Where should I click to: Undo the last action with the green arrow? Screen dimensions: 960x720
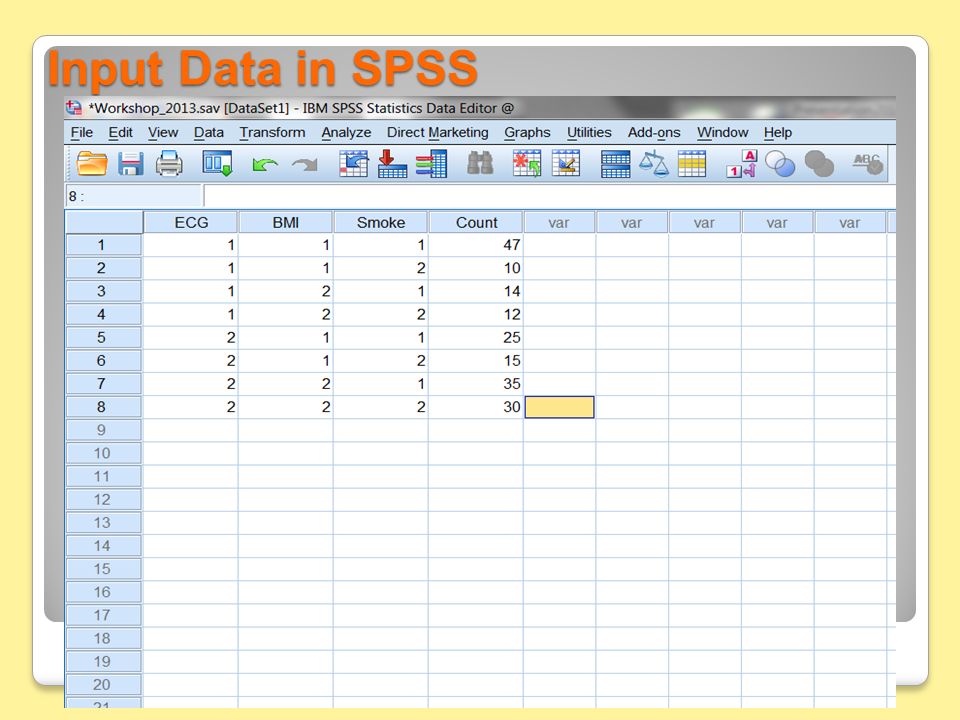pos(265,165)
